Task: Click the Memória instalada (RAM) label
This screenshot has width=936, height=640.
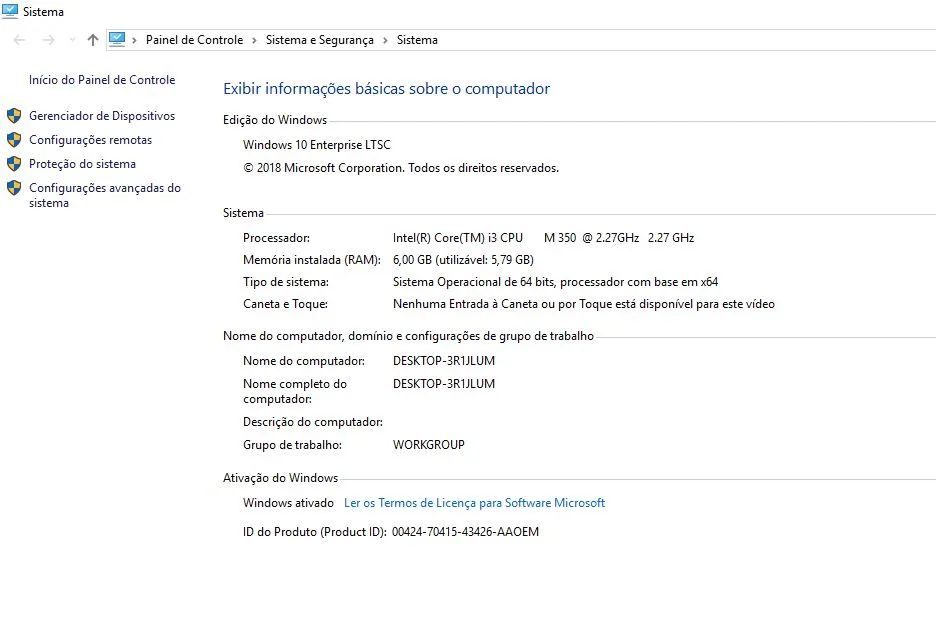Action: pyautogui.click(x=312, y=260)
